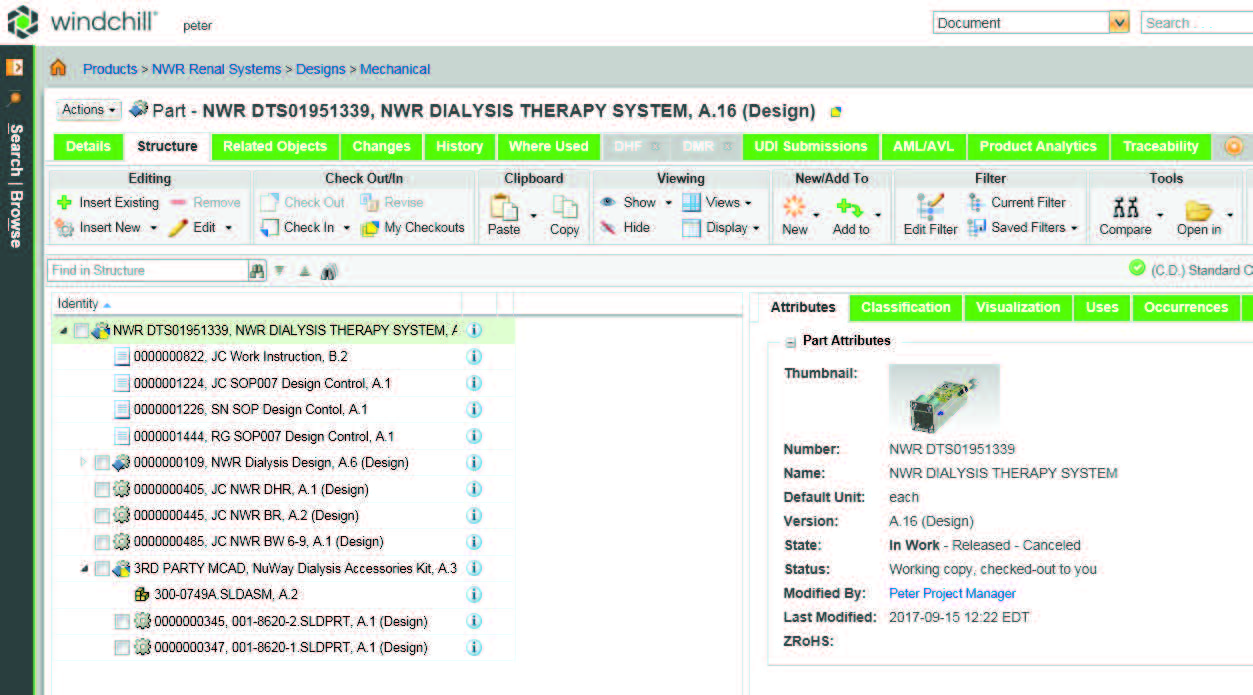
Task: Click the Find in Structure input field
Action: [x=147, y=270]
